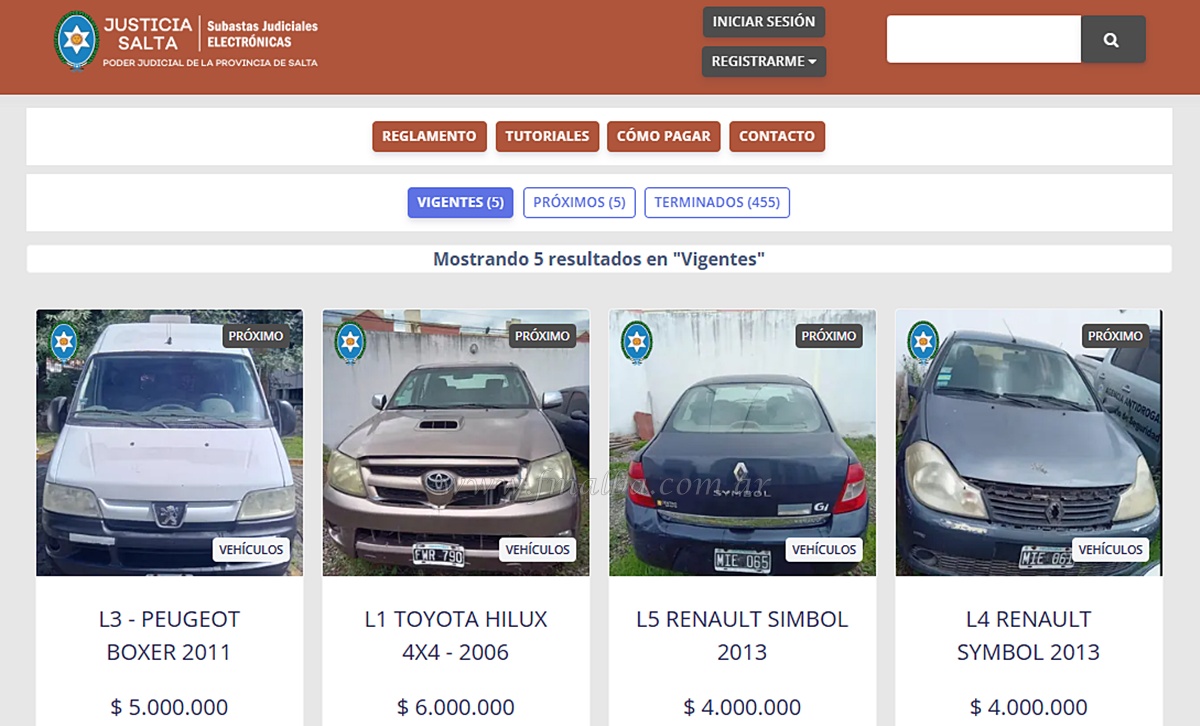Switch to the Próximos (5) tab
1200x726 pixels.
579,202
